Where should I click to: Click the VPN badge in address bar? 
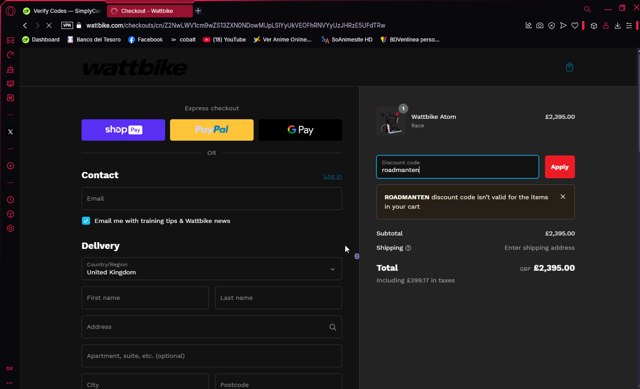[67, 25]
